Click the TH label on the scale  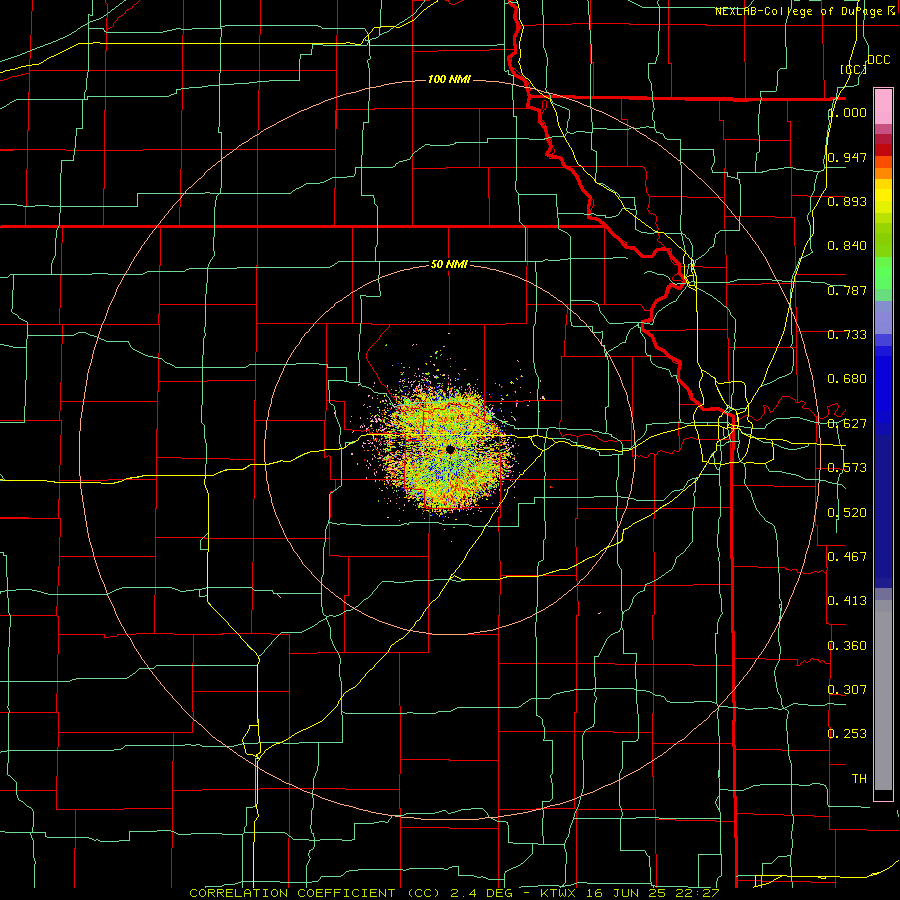859,778
